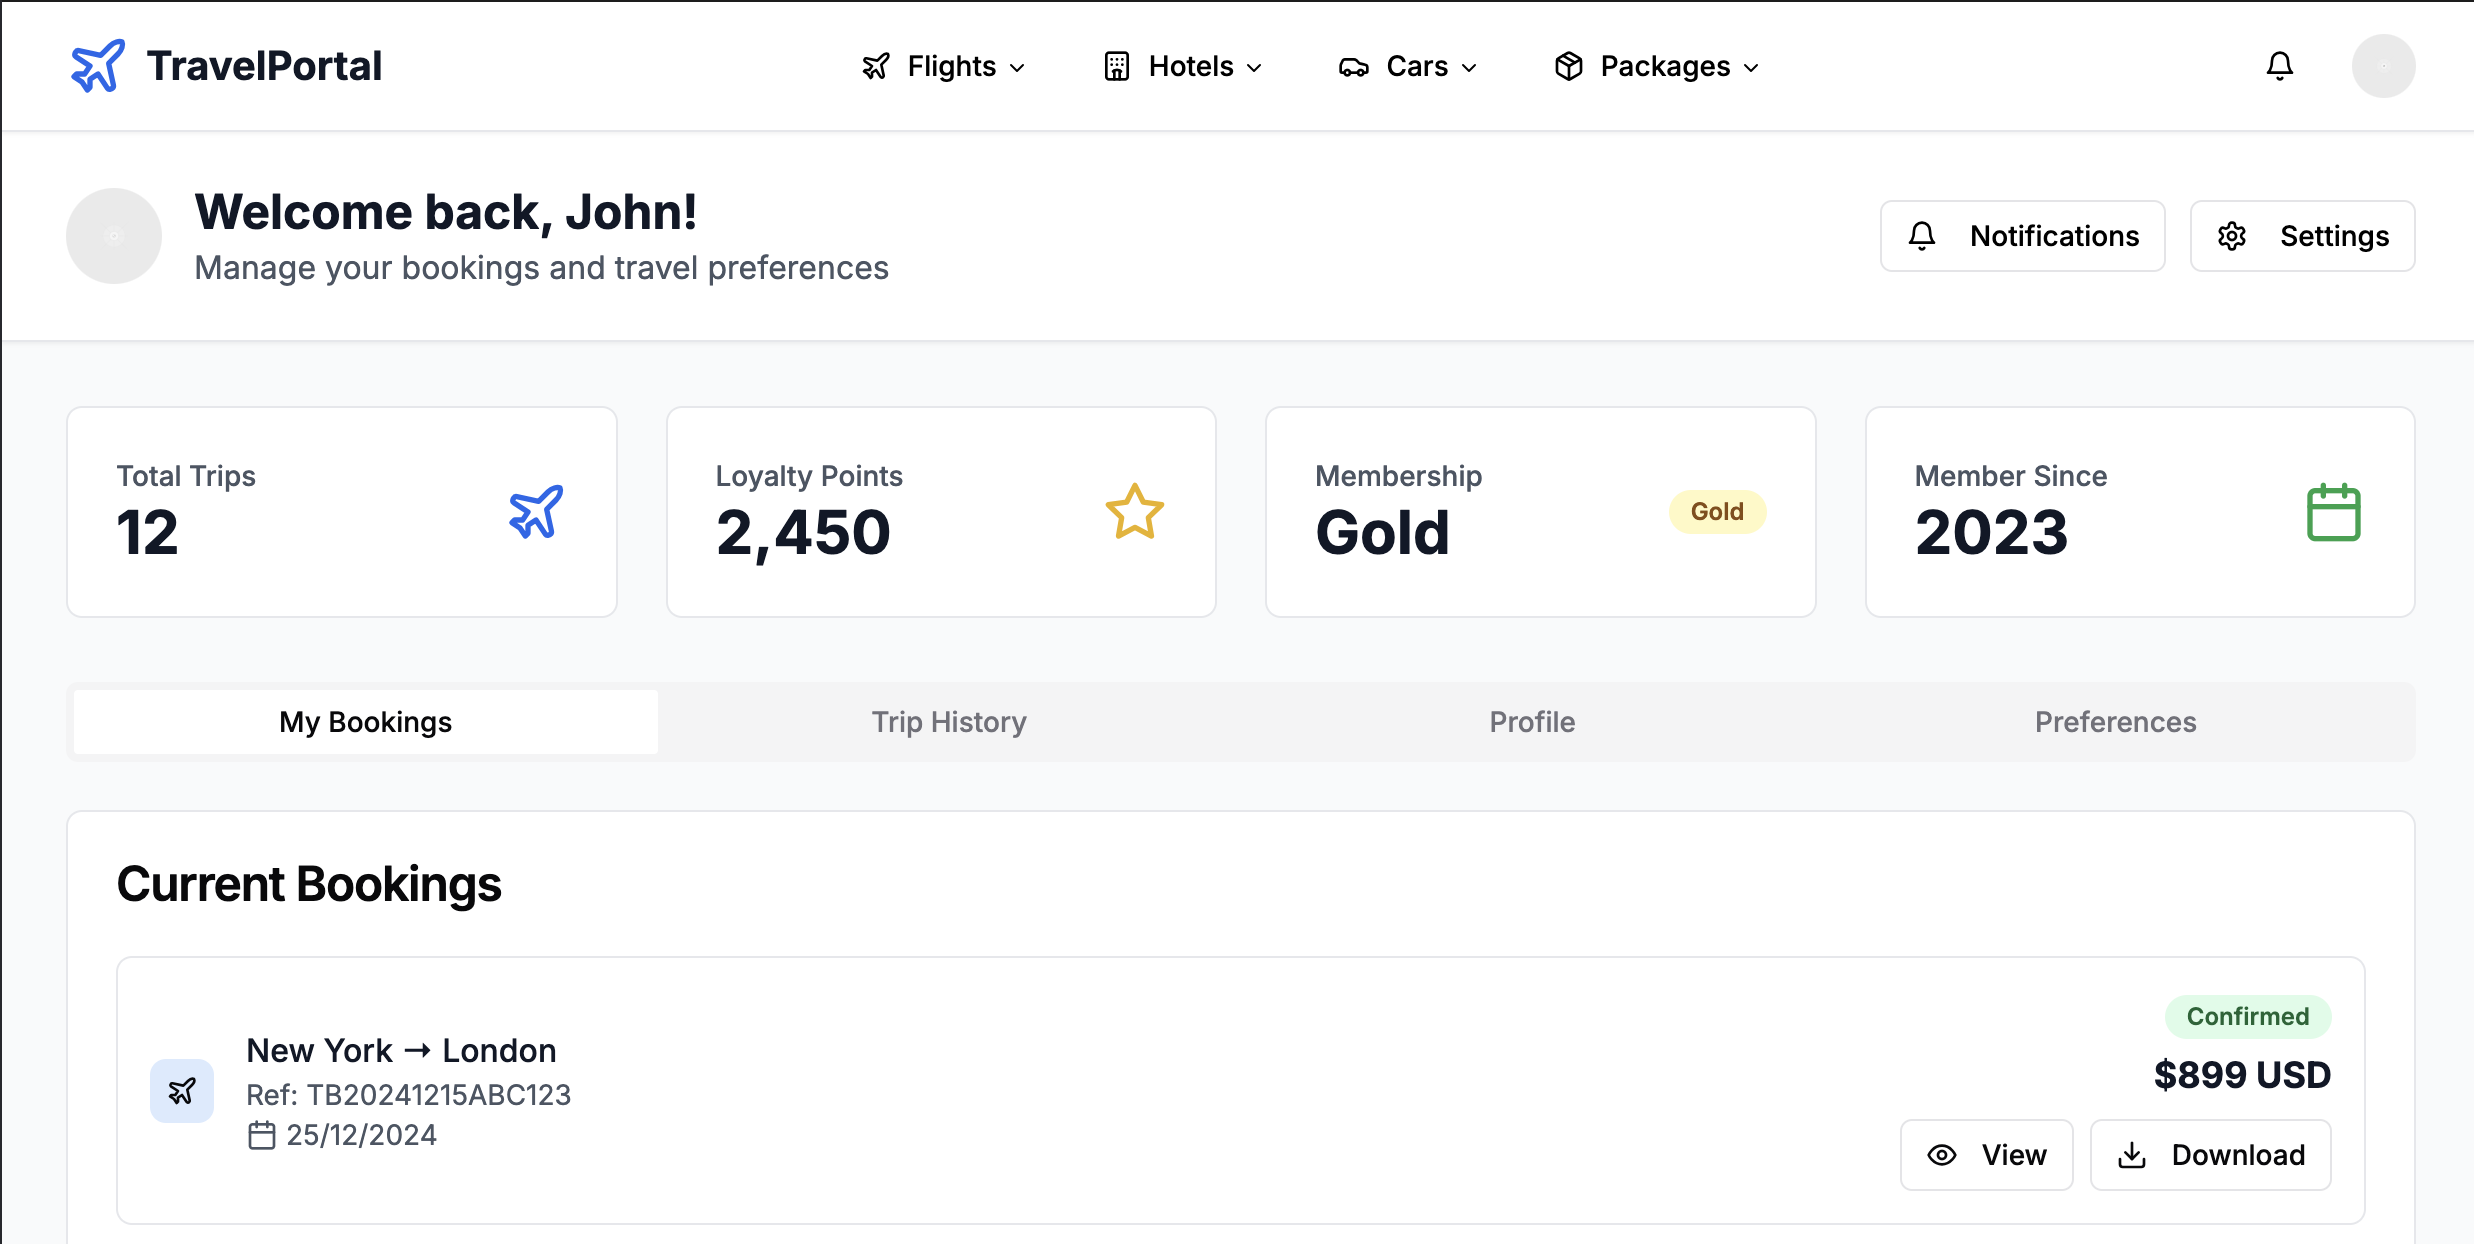Click the user avatar in top right corner
2474x1244 pixels.
pyautogui.click(x=2383, y=66)
